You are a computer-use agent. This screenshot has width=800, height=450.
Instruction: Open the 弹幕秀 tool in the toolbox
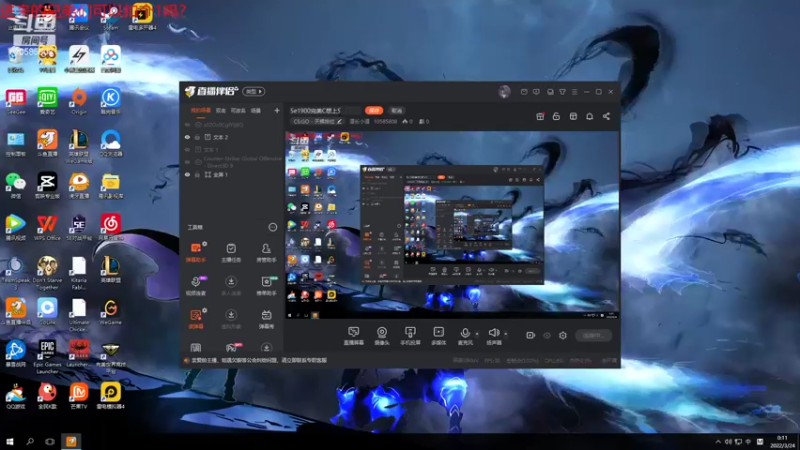[266, 319]
